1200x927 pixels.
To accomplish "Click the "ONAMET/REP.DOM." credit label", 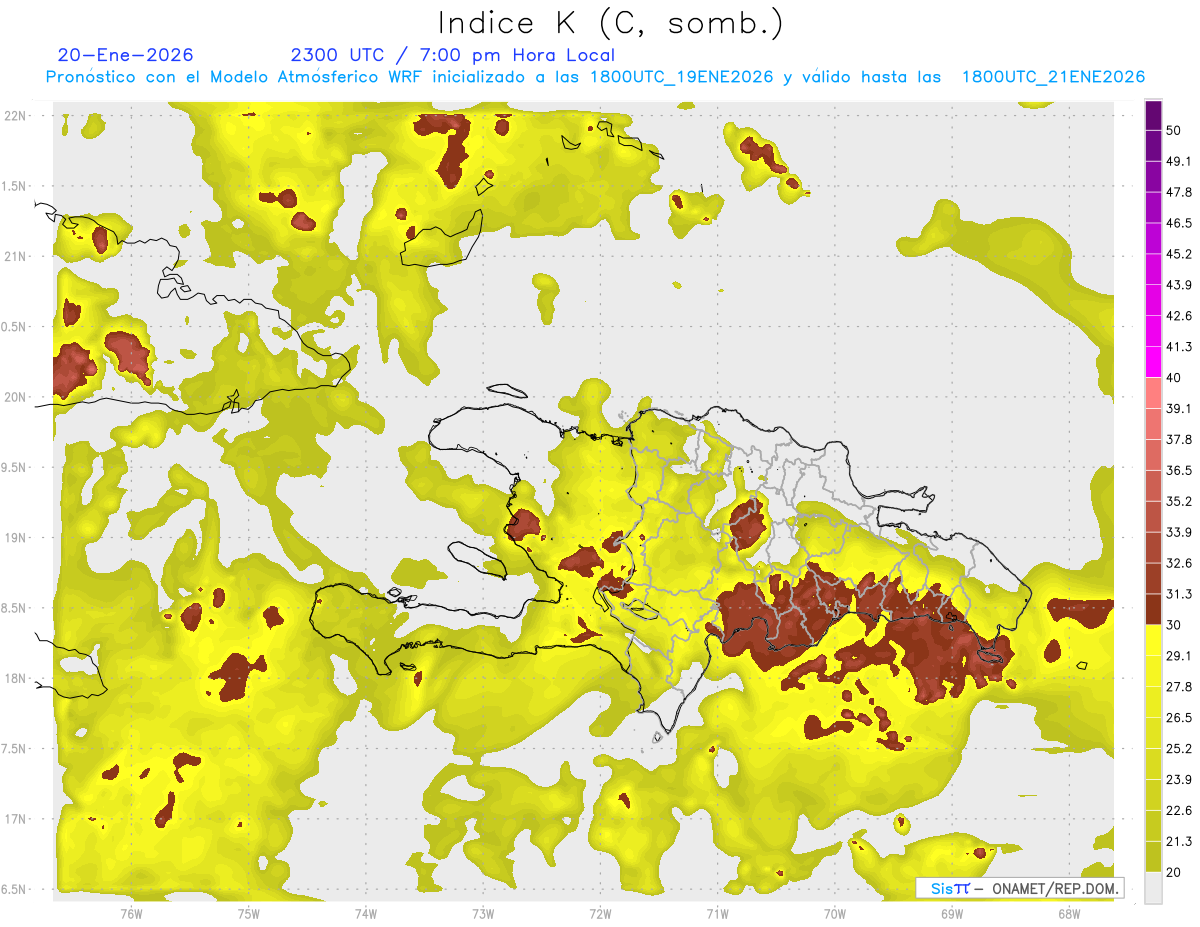I will (x=1054, y=888).
